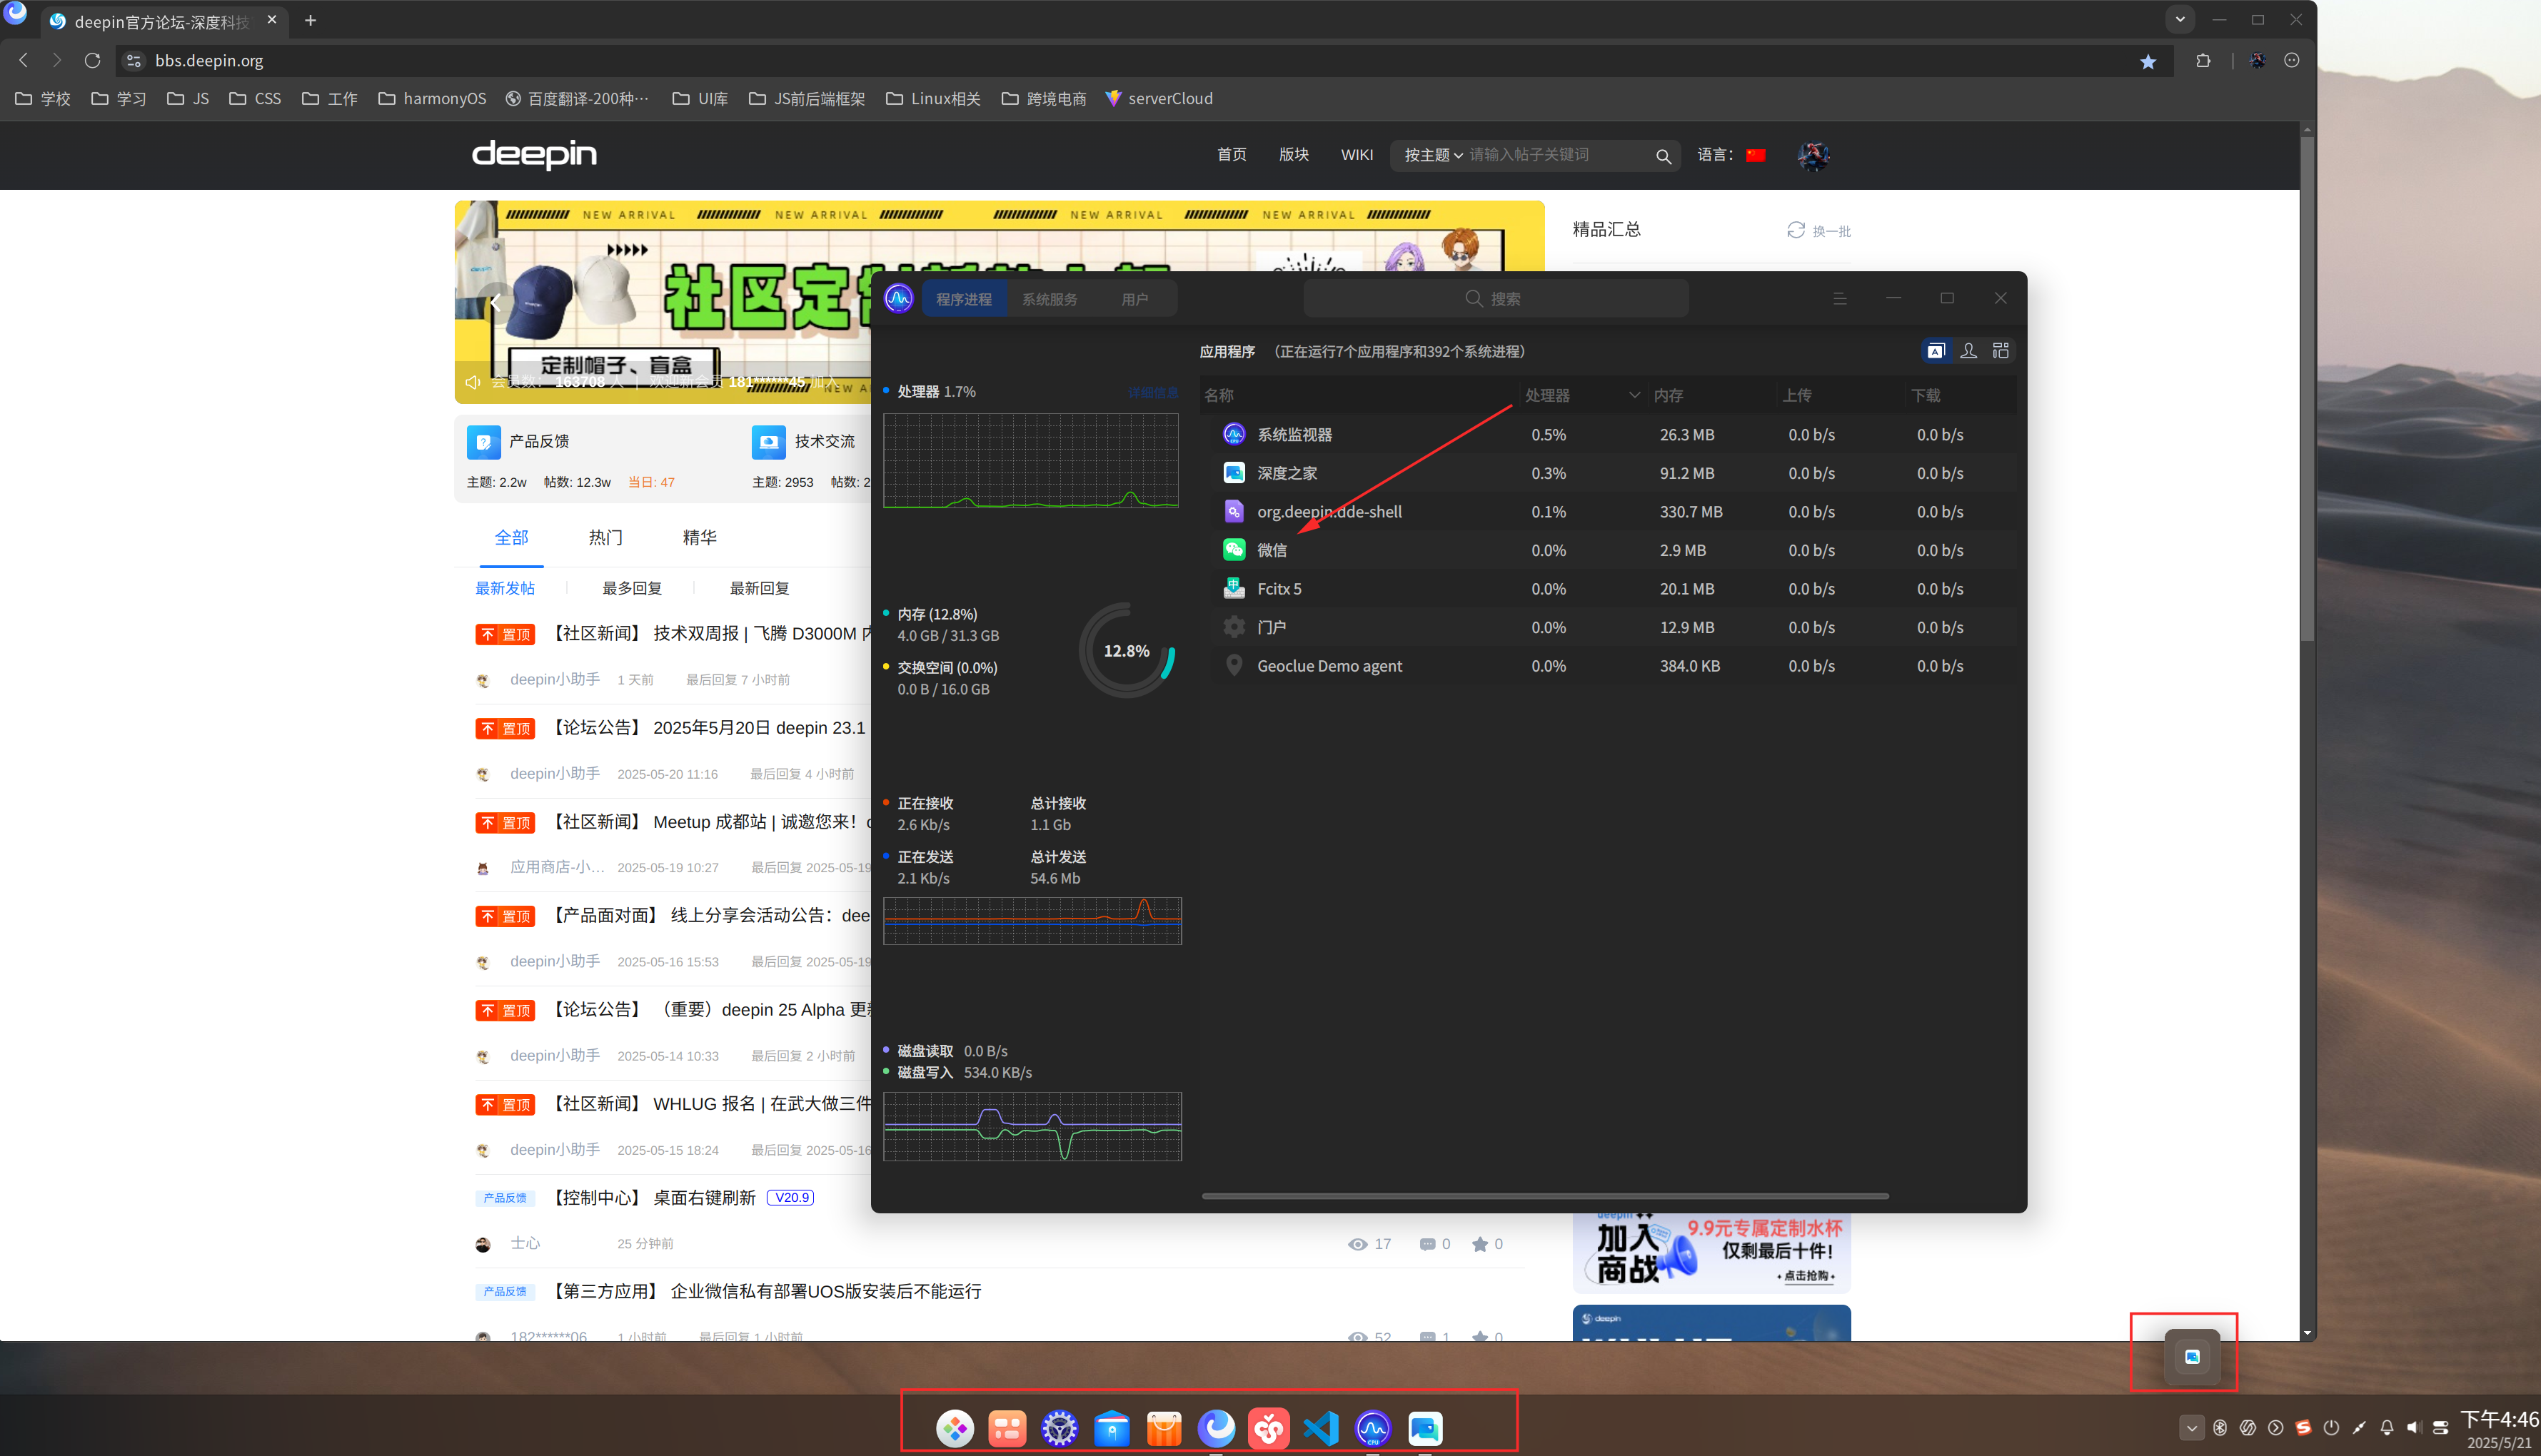This screenshot has width=2541, height=1456.
Task: Click 处理器 column sort arrow
Action: (x=1634, y=395)
